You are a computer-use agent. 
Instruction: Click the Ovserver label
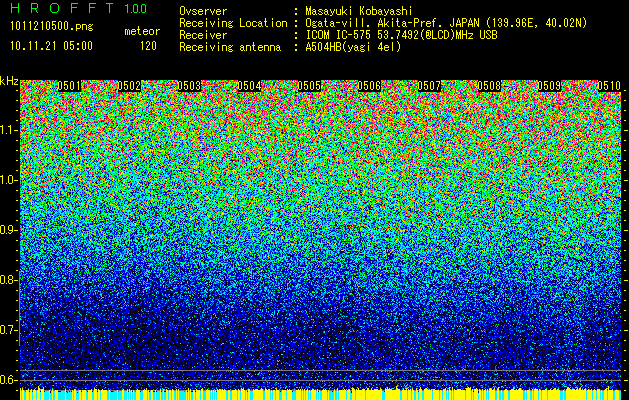pyautogui.click(x=203, y=11)
